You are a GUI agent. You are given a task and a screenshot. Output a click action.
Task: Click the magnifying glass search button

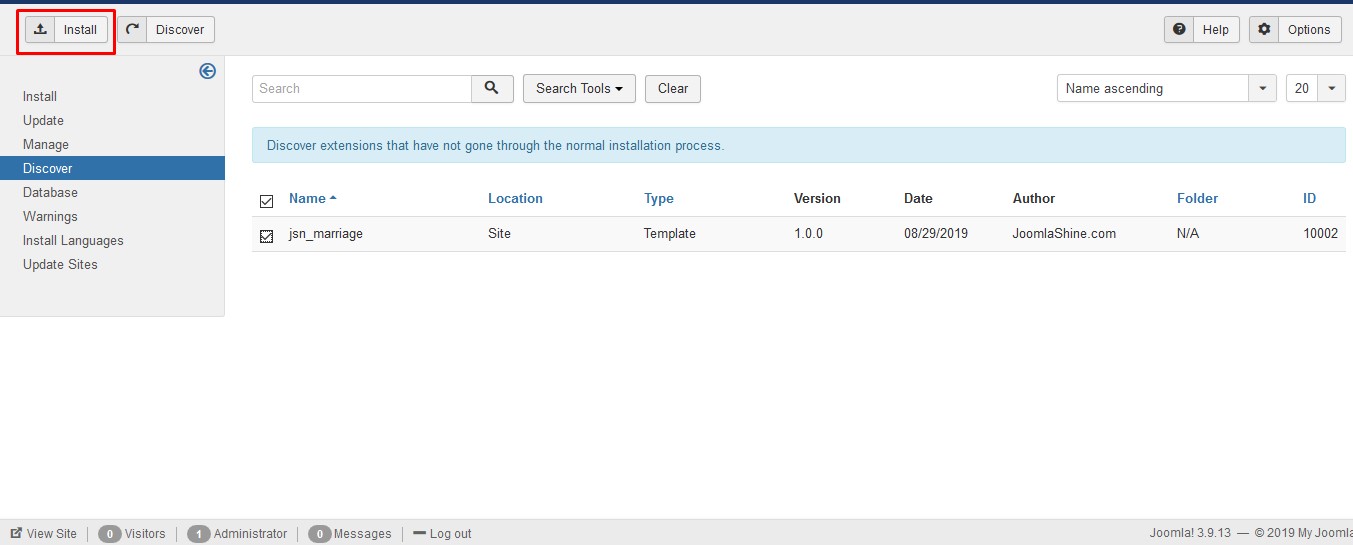pos(492,88)
